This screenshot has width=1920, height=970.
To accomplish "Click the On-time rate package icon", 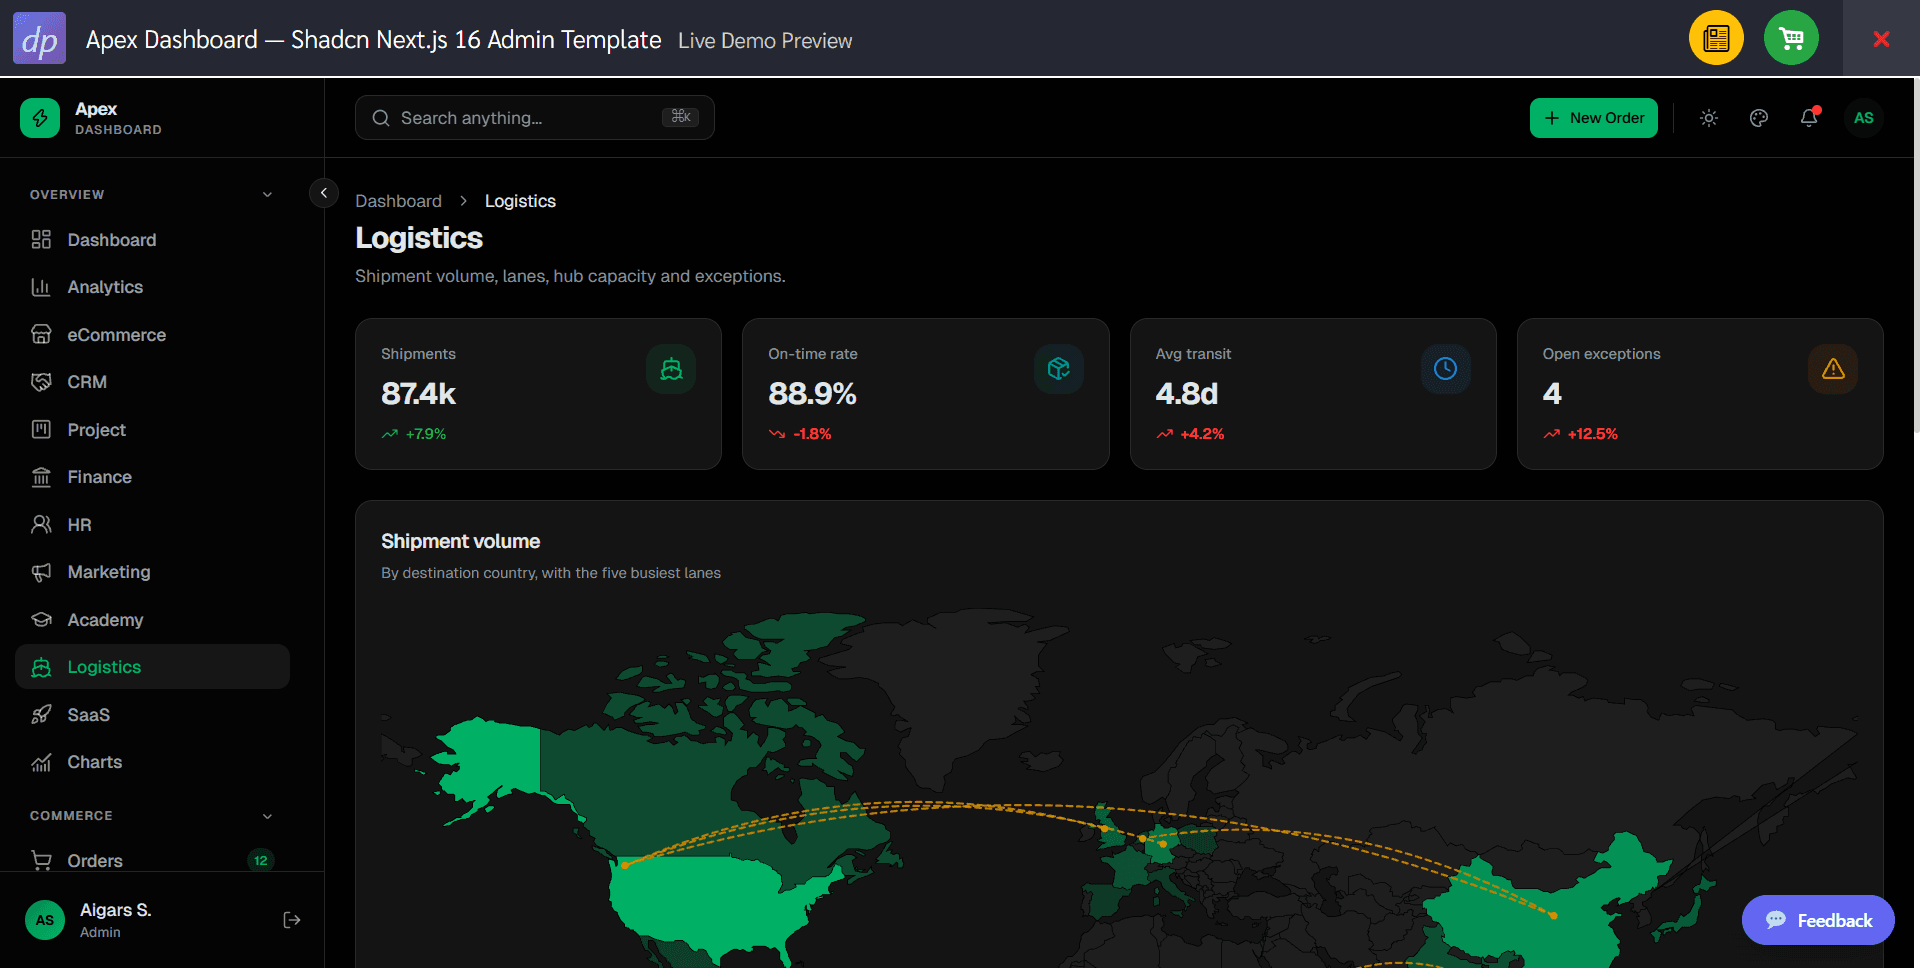I will 1059,369.
